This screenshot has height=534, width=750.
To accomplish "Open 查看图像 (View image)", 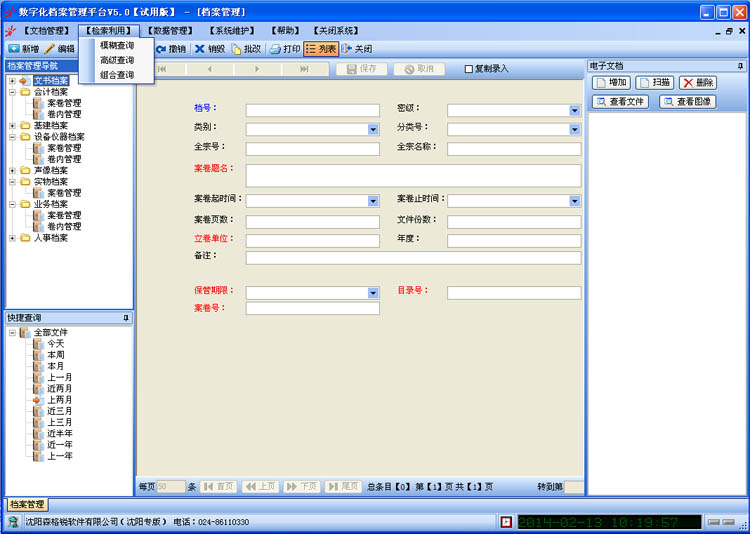I will click(x=687, y=102).
